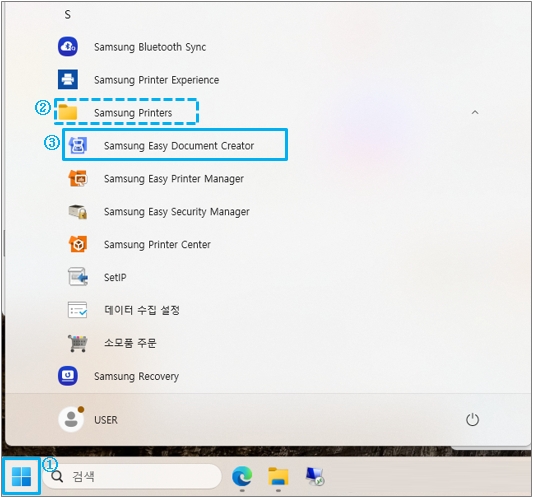
Task: Click the USER account name
Action: tap(106, 420)
